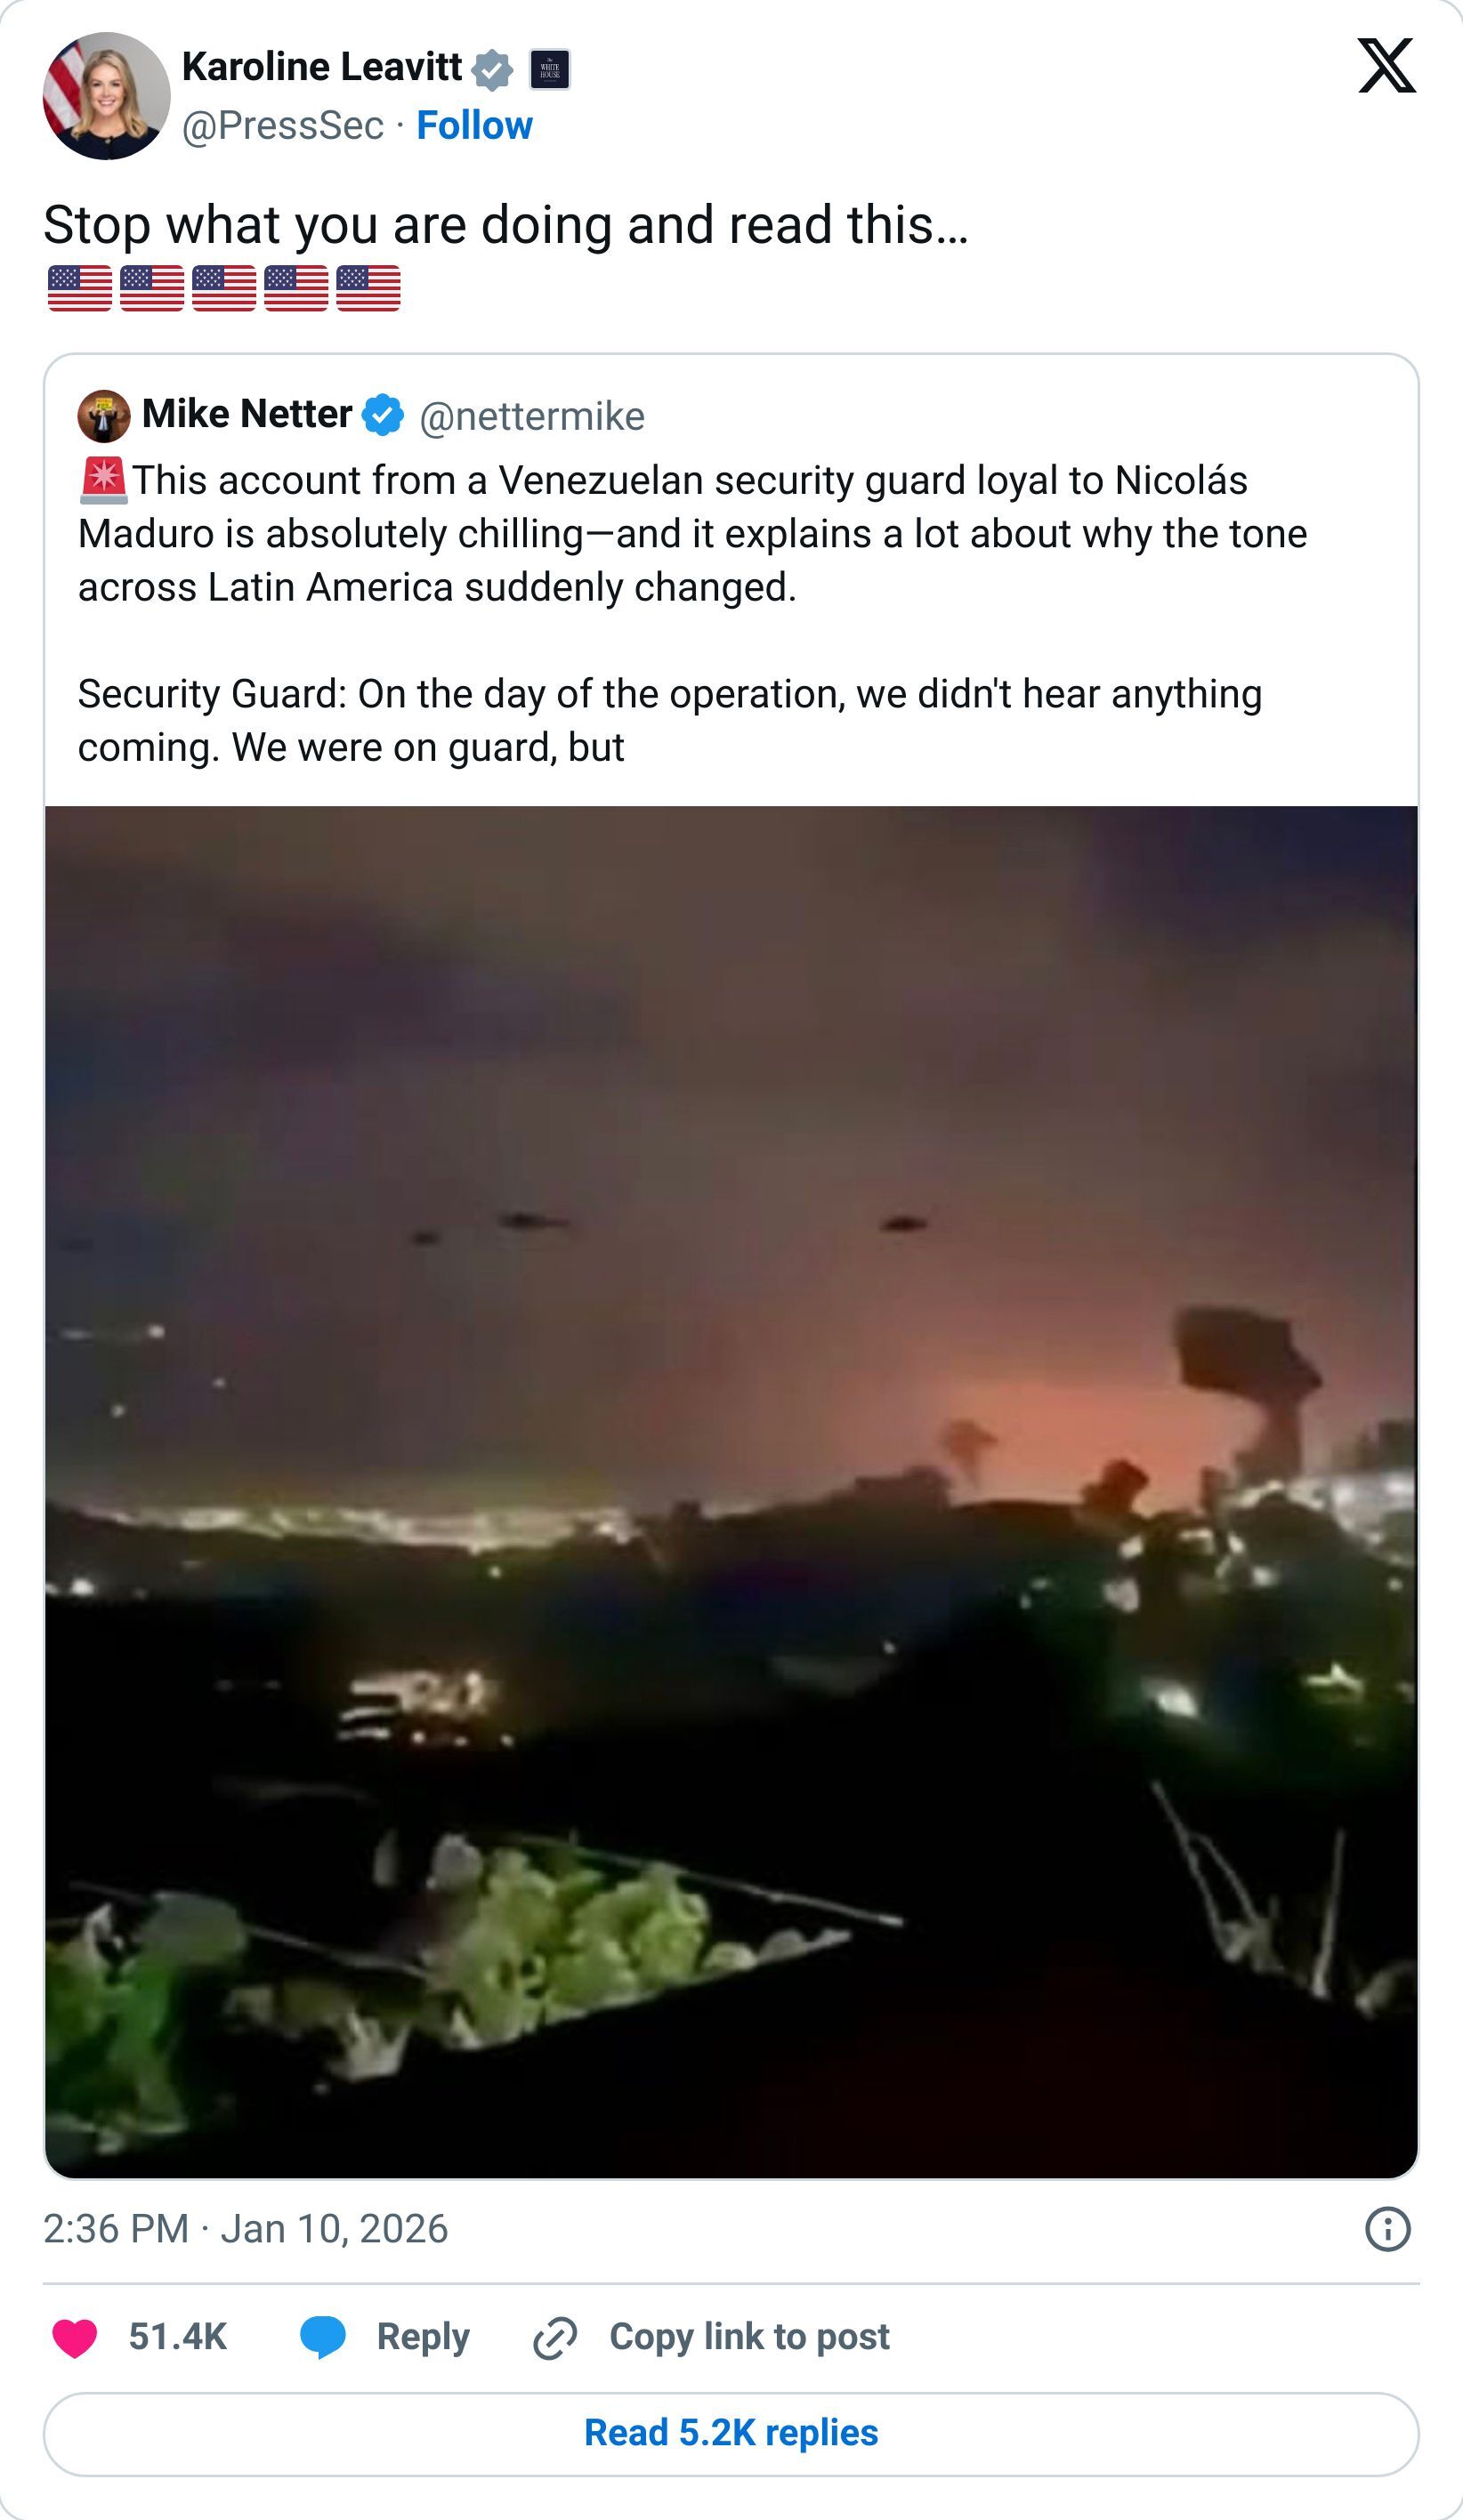Open the X logo in the top corner
1463x2520 pixels.
(1386, 66)
